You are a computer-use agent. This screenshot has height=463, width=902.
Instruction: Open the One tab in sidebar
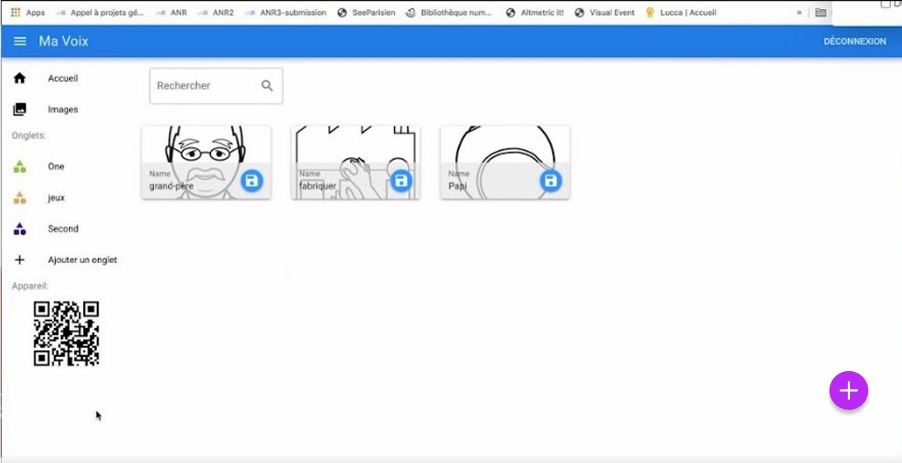point(55,167)
